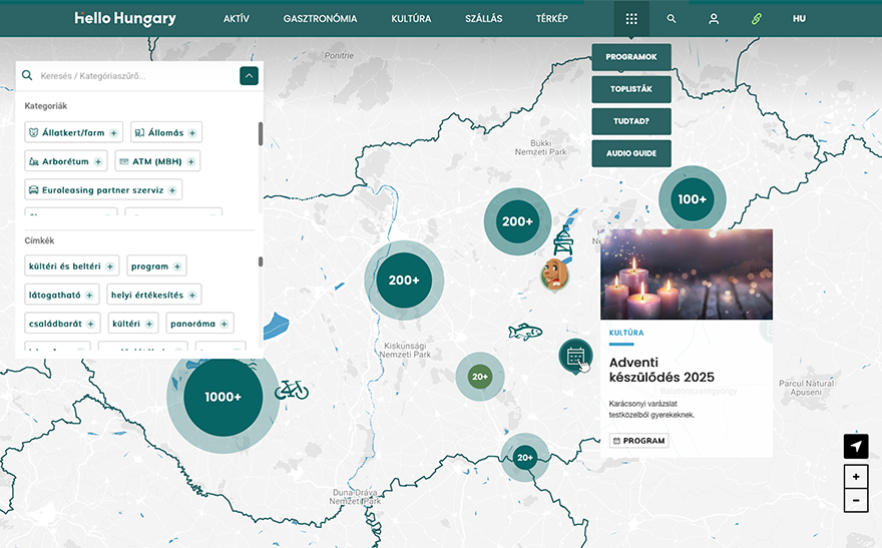The image size is (882, 548).
Task: Click the bicycle icon on the map
Action: point(291,389)
